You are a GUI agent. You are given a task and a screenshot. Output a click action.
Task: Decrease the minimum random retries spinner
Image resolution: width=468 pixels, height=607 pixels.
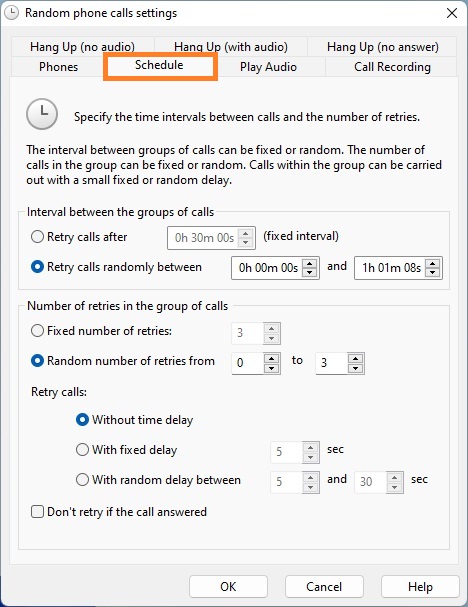pyautogui.click(x=271, y=368)
